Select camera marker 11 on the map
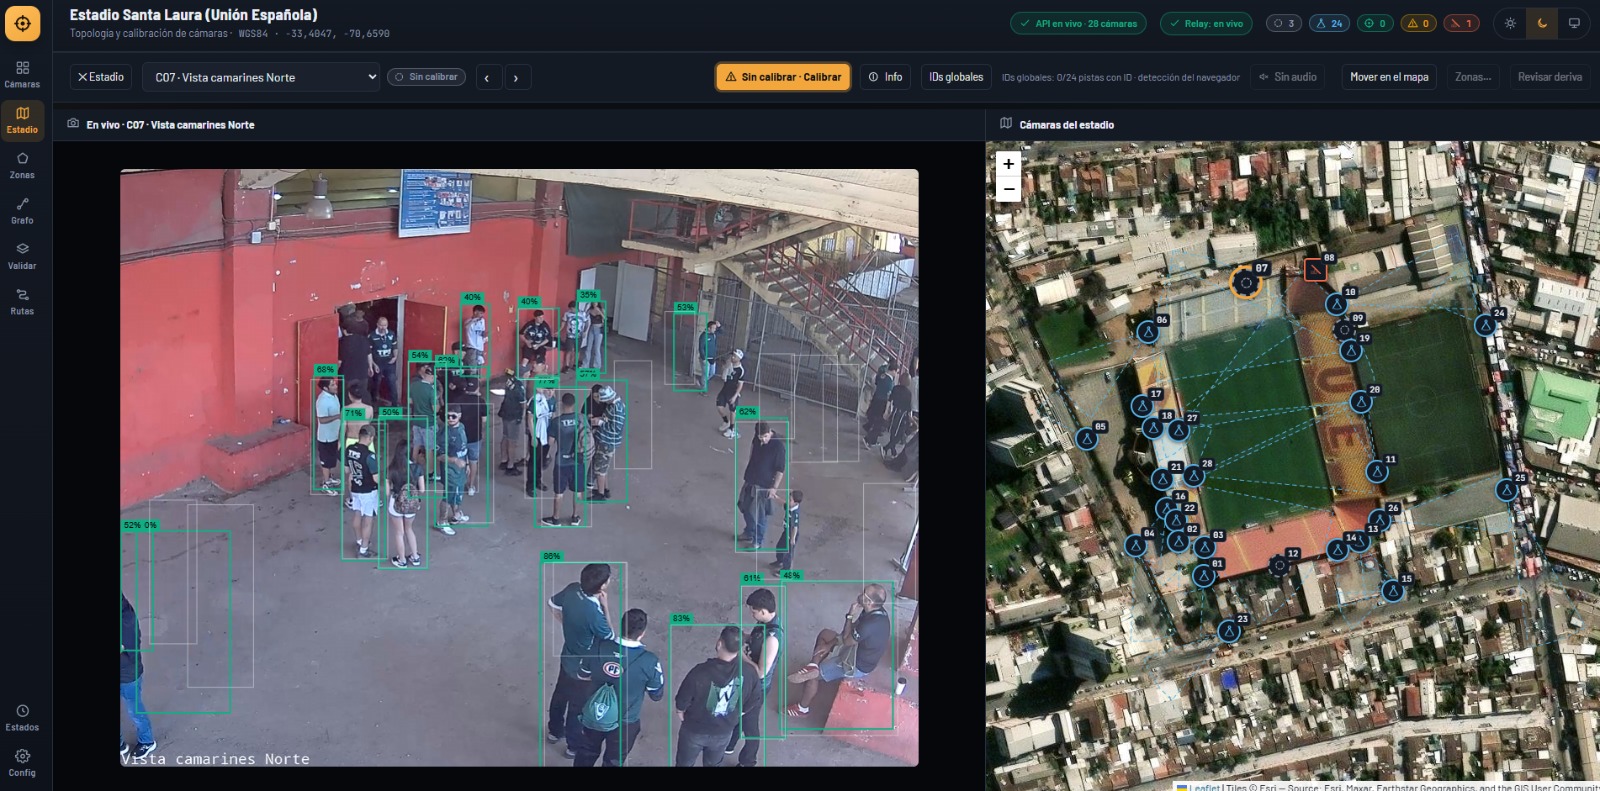The height and width of the screenshot is (791, 1600). click(x=1377, y=471)
